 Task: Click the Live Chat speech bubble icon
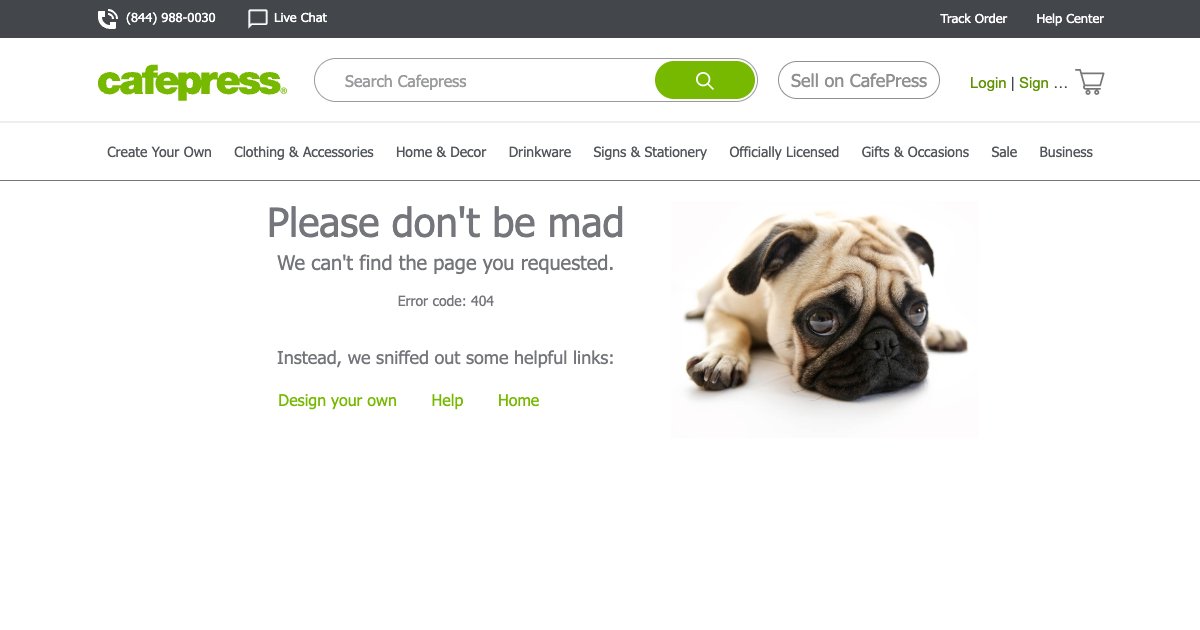pos(257,18)
